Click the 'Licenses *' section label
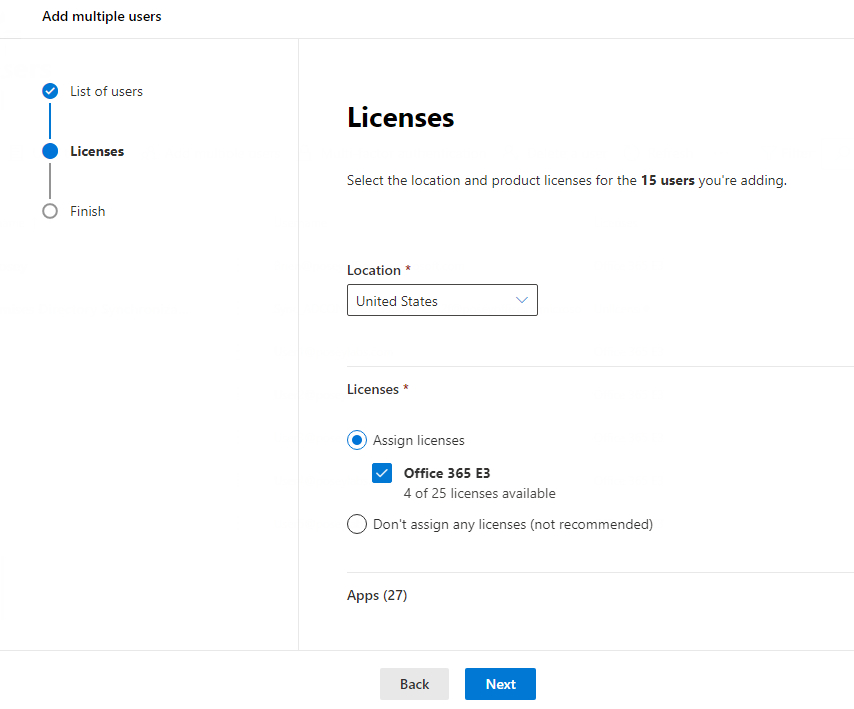This screenshot has height=709, width=854. click(x=378, y=389)
